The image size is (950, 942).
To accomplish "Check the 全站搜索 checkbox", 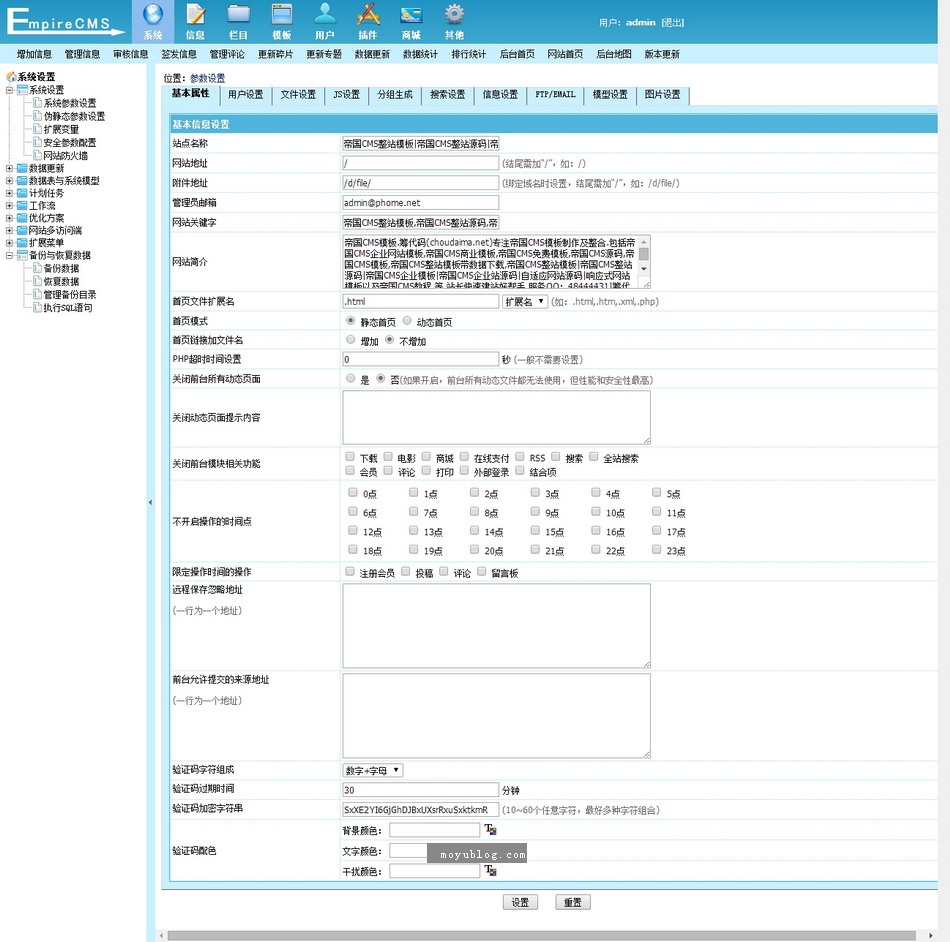I will tap(594, 457).
